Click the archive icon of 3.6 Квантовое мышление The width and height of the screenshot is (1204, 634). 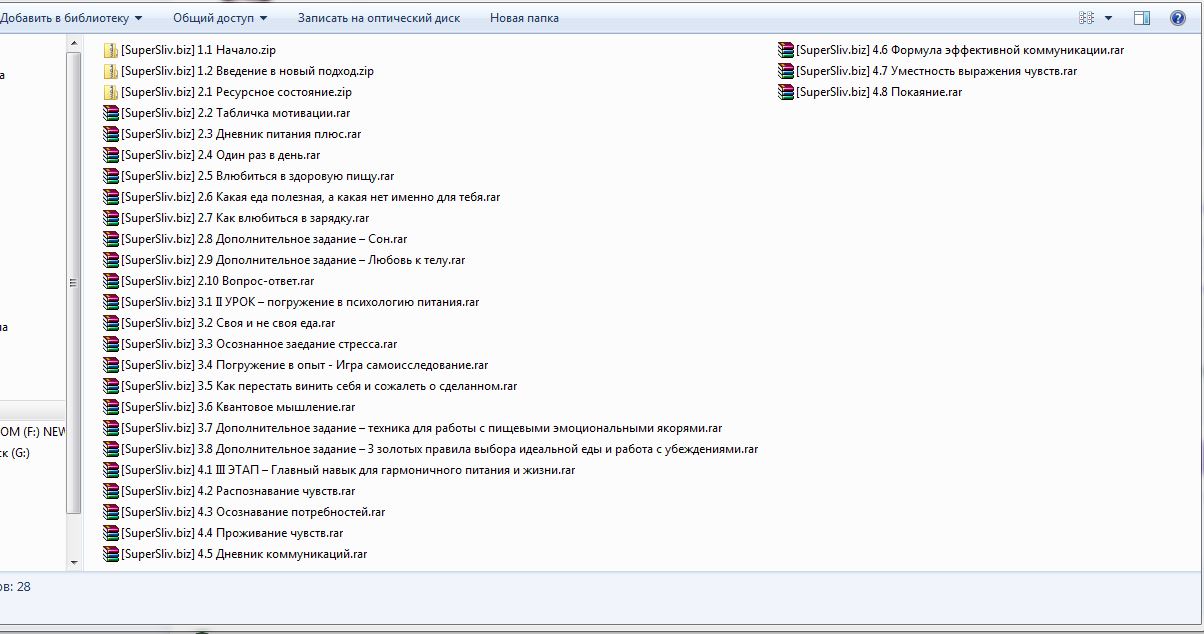pyautogui.click(x=111, y=407)
